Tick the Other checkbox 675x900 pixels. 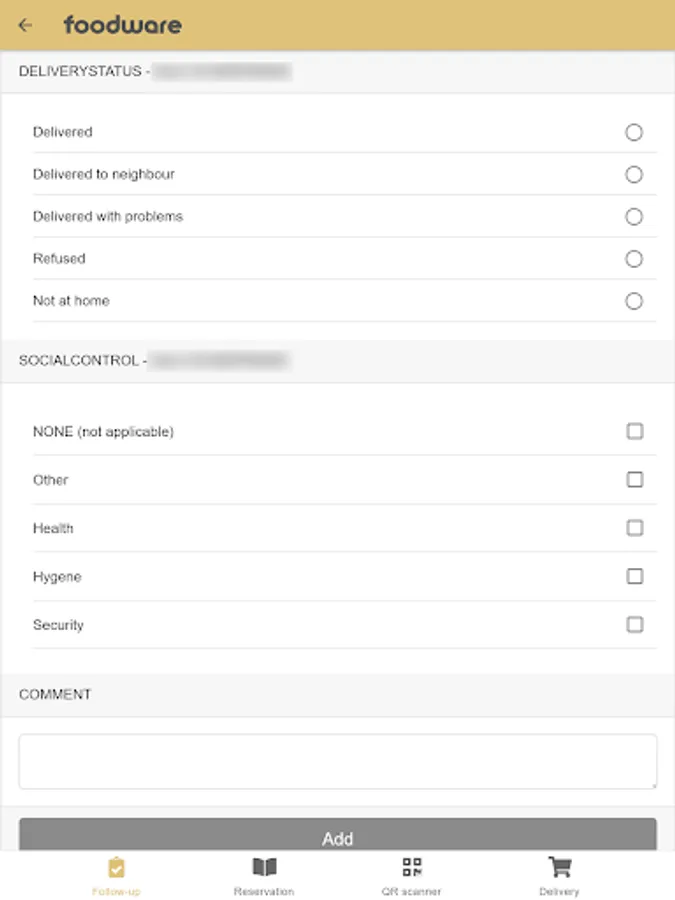(634, 480)
